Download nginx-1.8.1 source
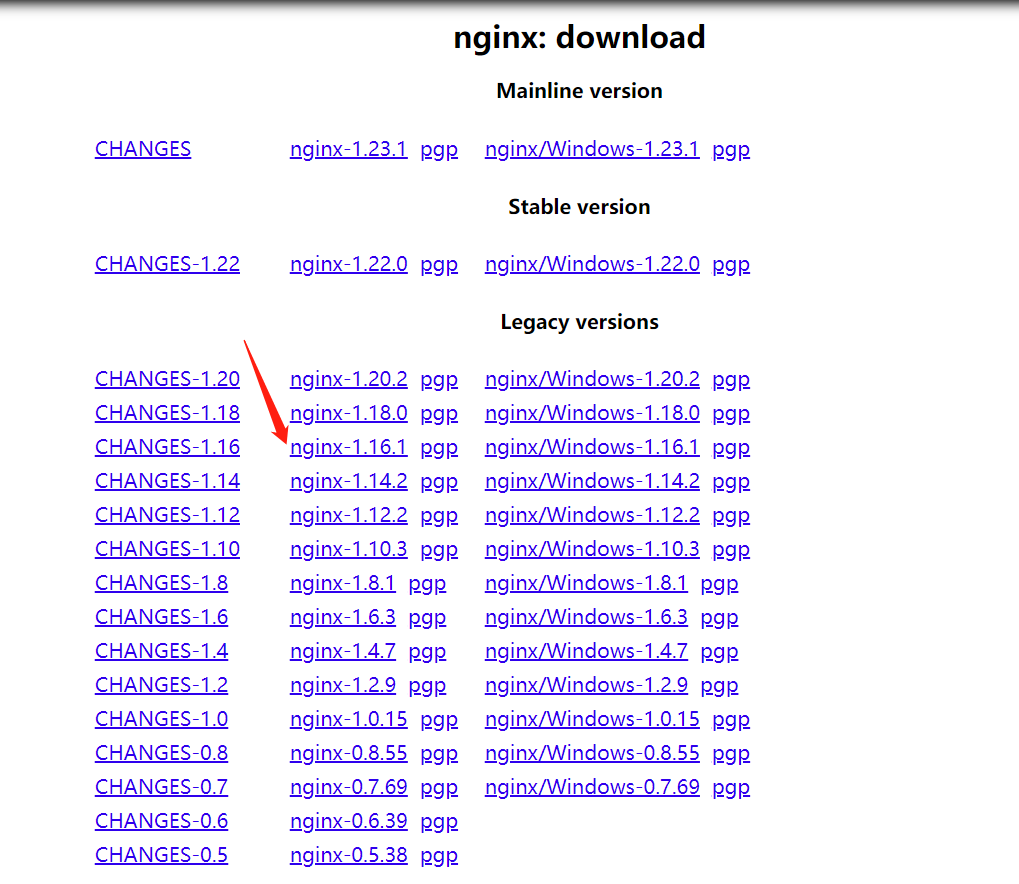 (342, 582)
